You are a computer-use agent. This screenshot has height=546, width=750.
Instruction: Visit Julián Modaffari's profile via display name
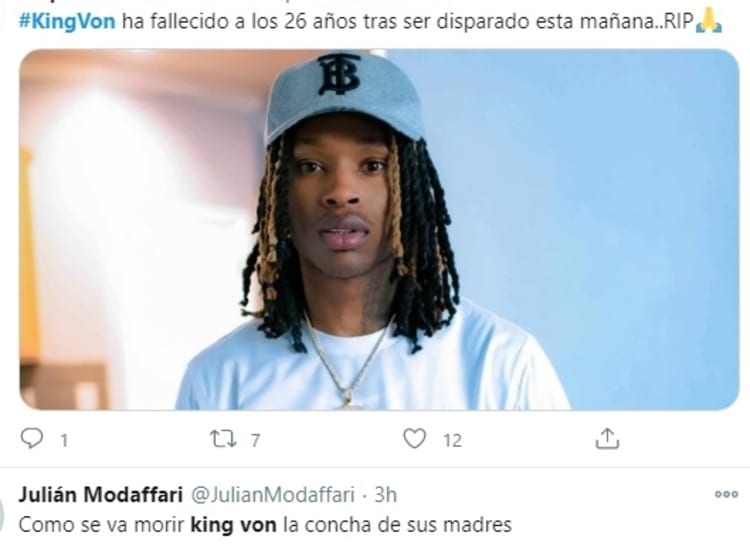(100, 495)
